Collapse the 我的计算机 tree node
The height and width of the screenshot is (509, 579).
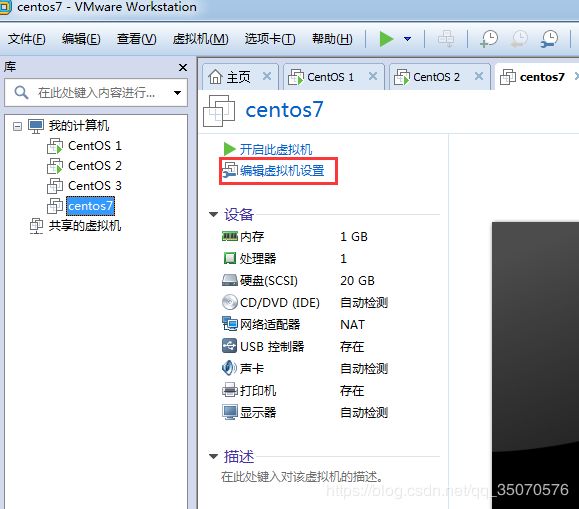17,126
